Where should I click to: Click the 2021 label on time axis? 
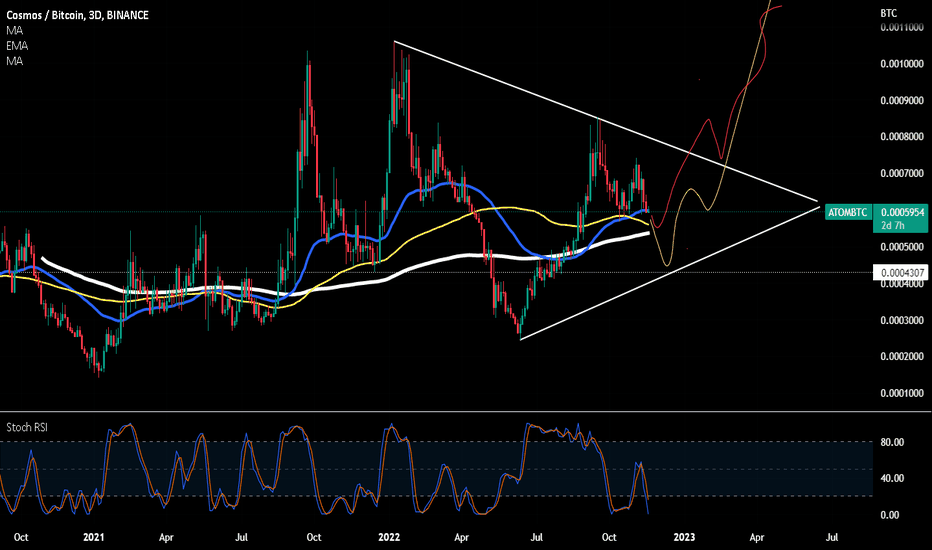93,538
